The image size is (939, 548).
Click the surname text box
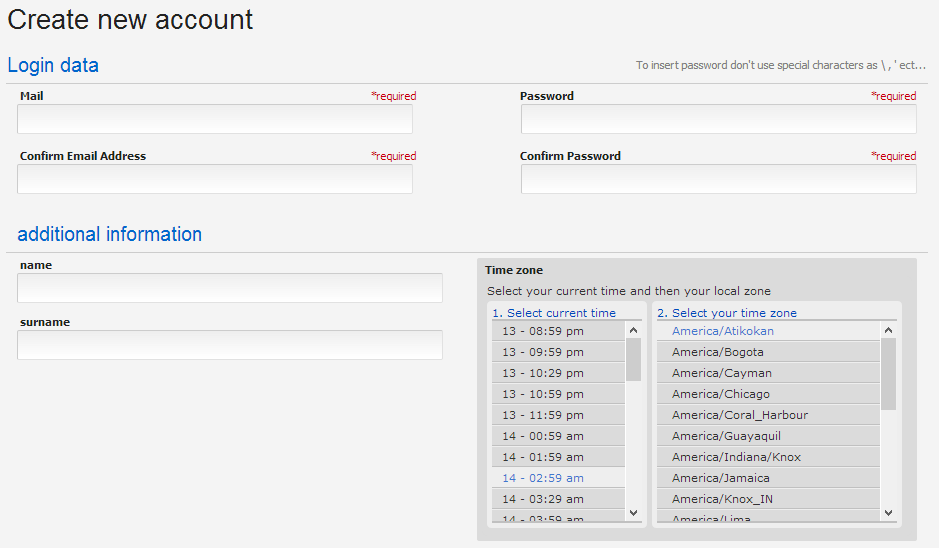point(230,345)
